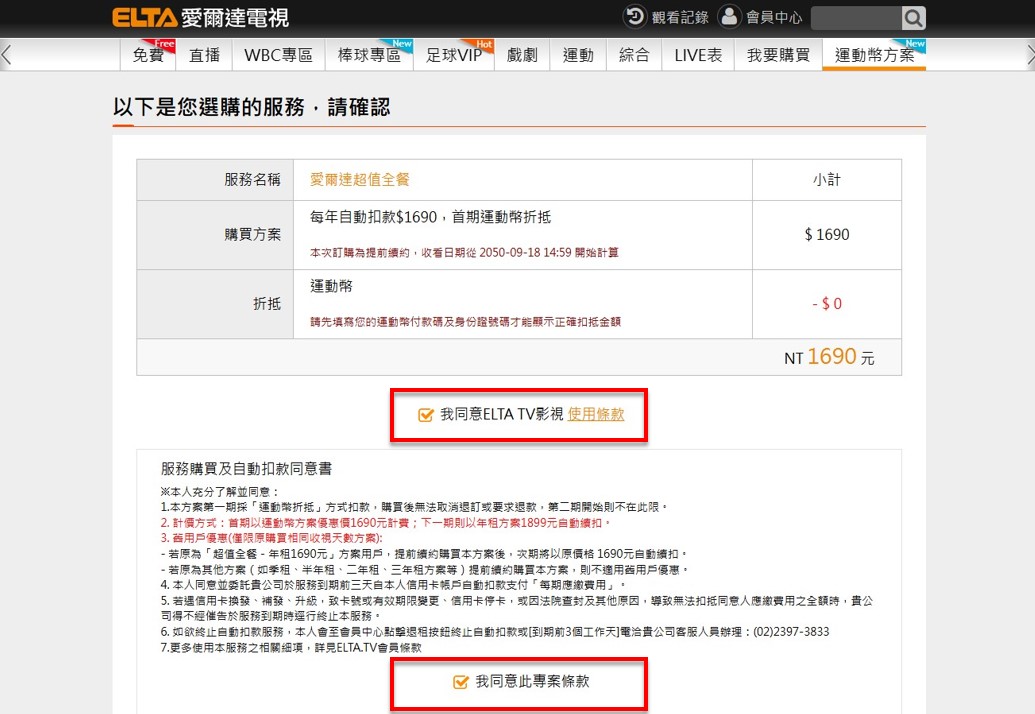Click the 觀看記錄 text link
This screenshot has width=1035, height=714.
(680, 17)
